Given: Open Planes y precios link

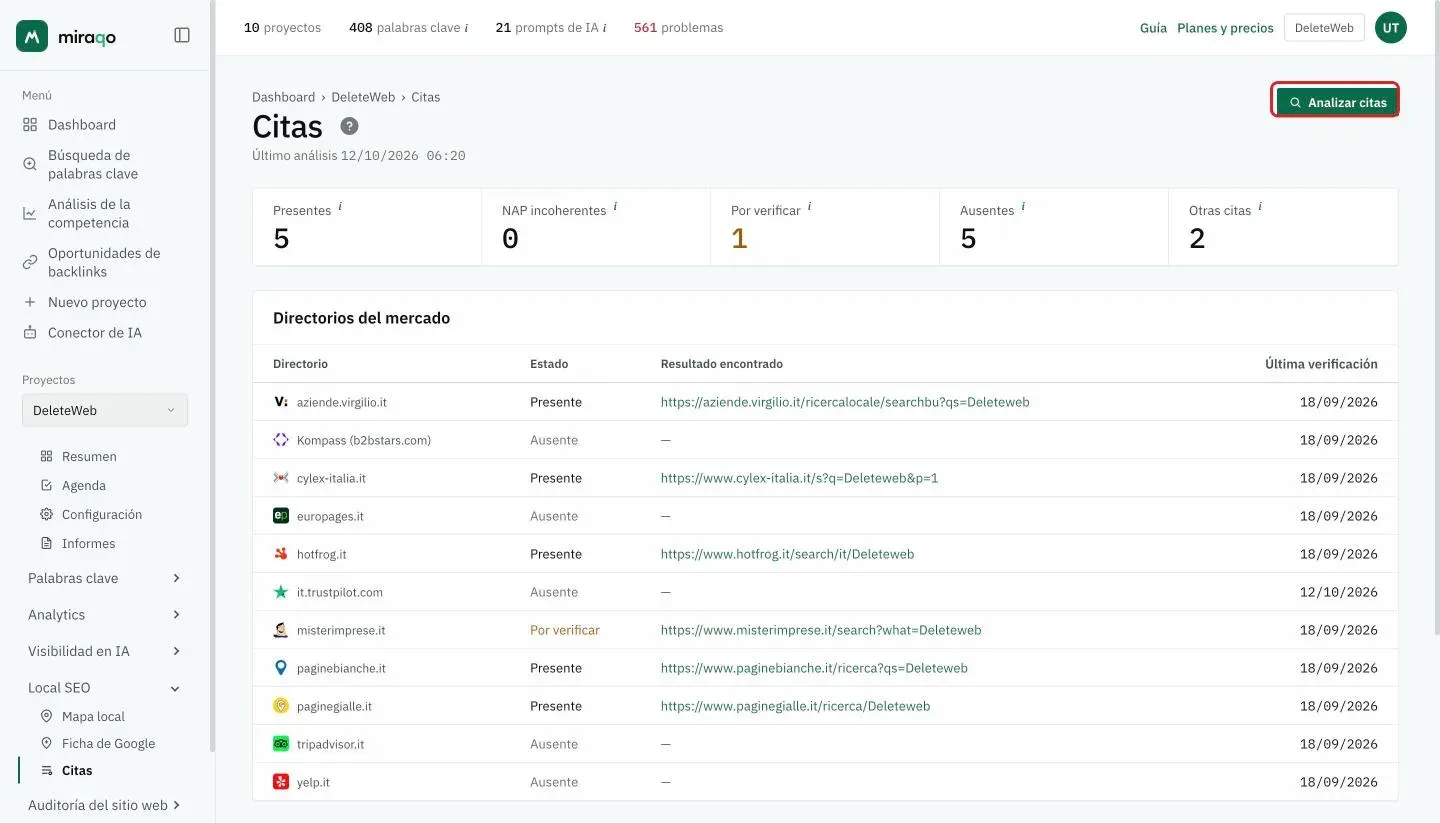Looking at the screenshot, I should tap(1225, 28).
